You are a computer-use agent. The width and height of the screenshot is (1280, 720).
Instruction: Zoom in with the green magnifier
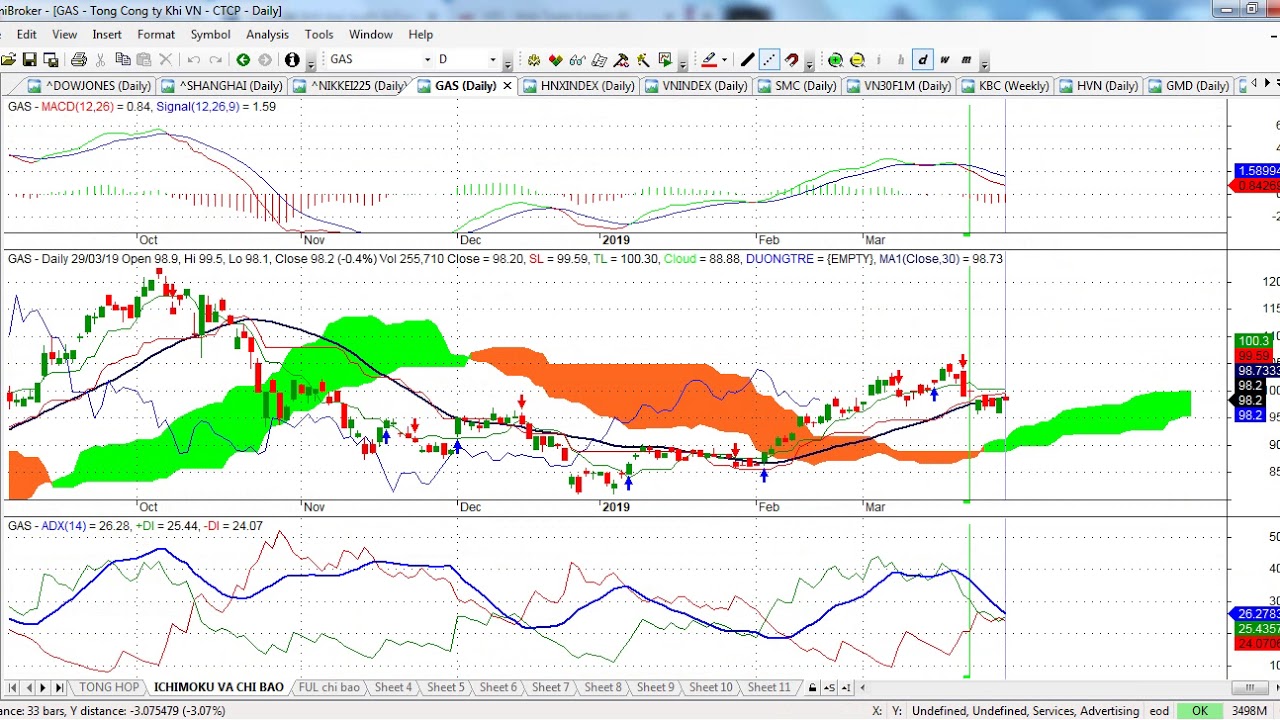coord(836,60)
